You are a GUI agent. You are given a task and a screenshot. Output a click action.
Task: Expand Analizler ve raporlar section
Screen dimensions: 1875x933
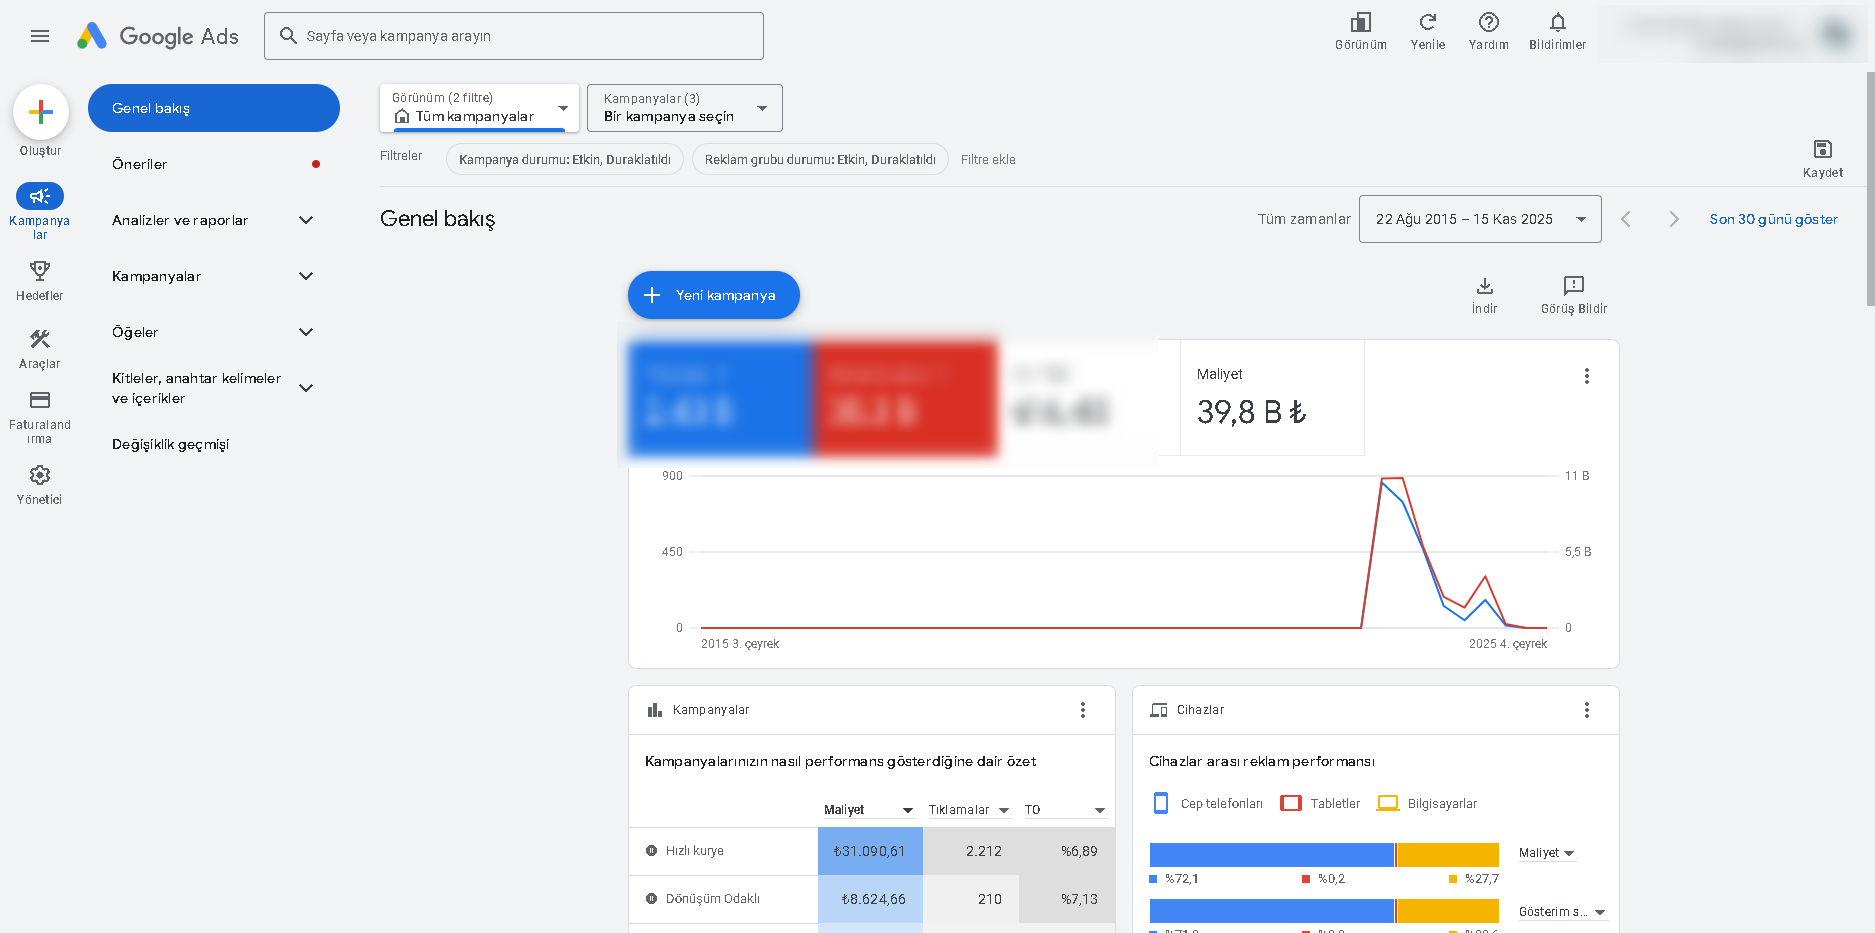point(213,220)
